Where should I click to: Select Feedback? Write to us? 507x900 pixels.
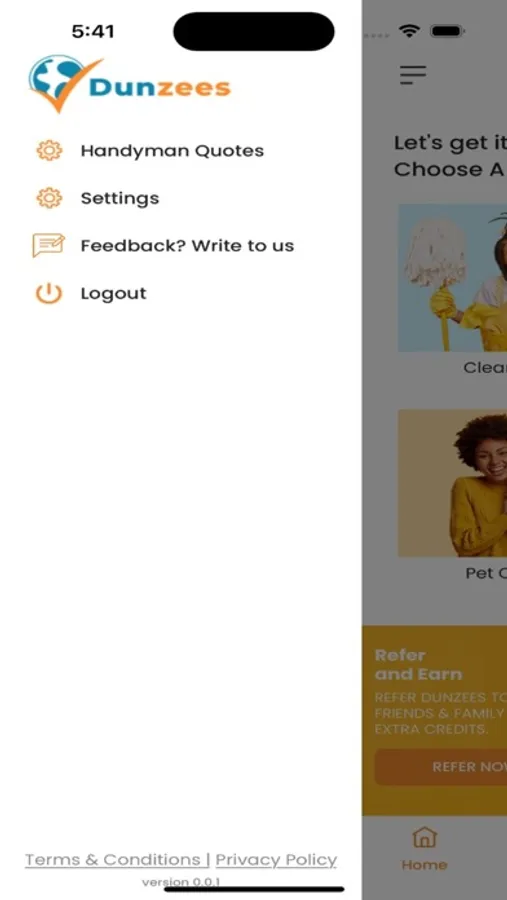point(187,246)
